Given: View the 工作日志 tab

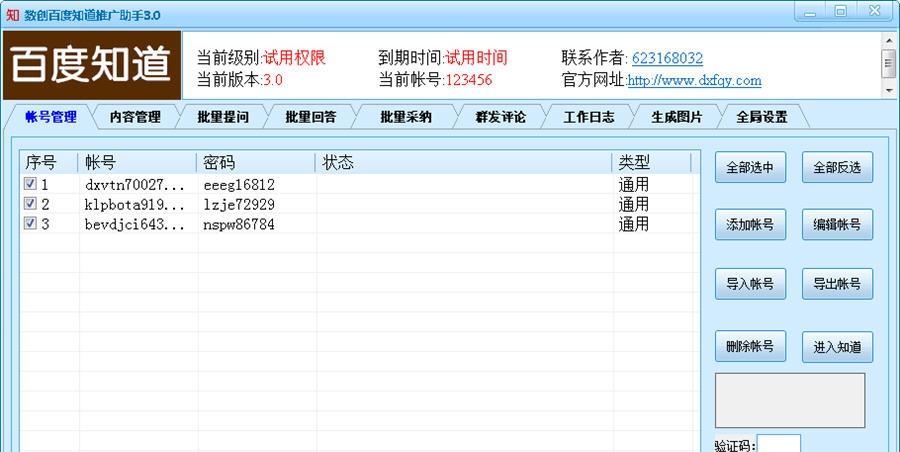Looking at the screenshot, I should (588, 117).
